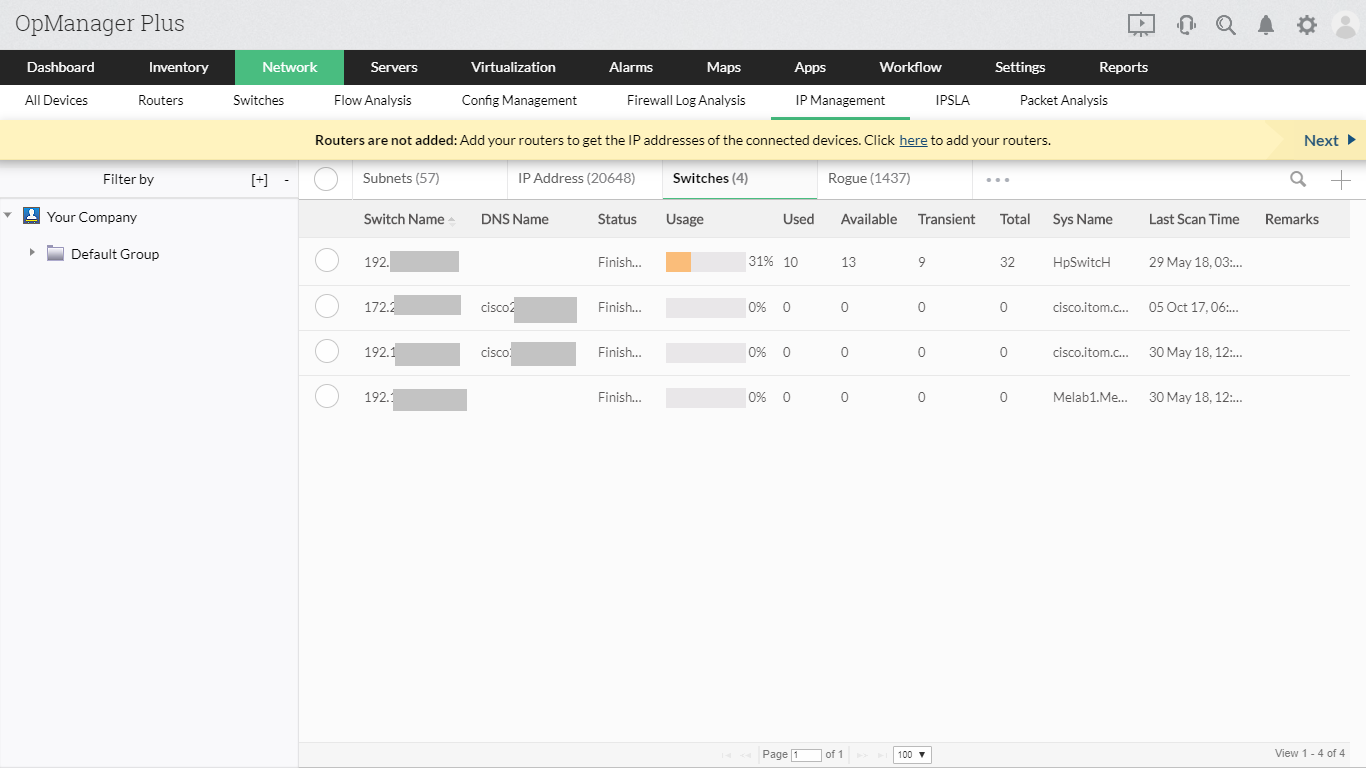
Task: Open the Packet Analysis sub-menu
Action: 1064,100
